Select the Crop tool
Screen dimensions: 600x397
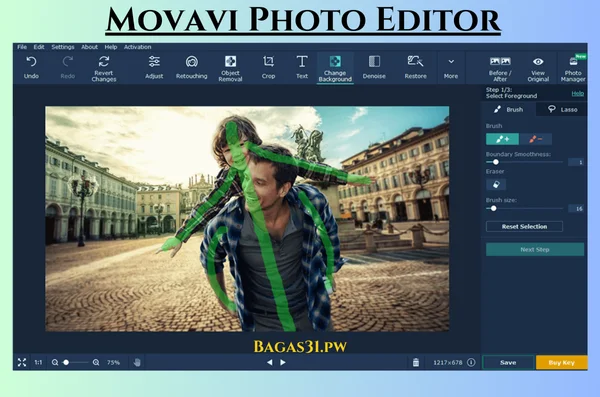click(x=268, y=67)
